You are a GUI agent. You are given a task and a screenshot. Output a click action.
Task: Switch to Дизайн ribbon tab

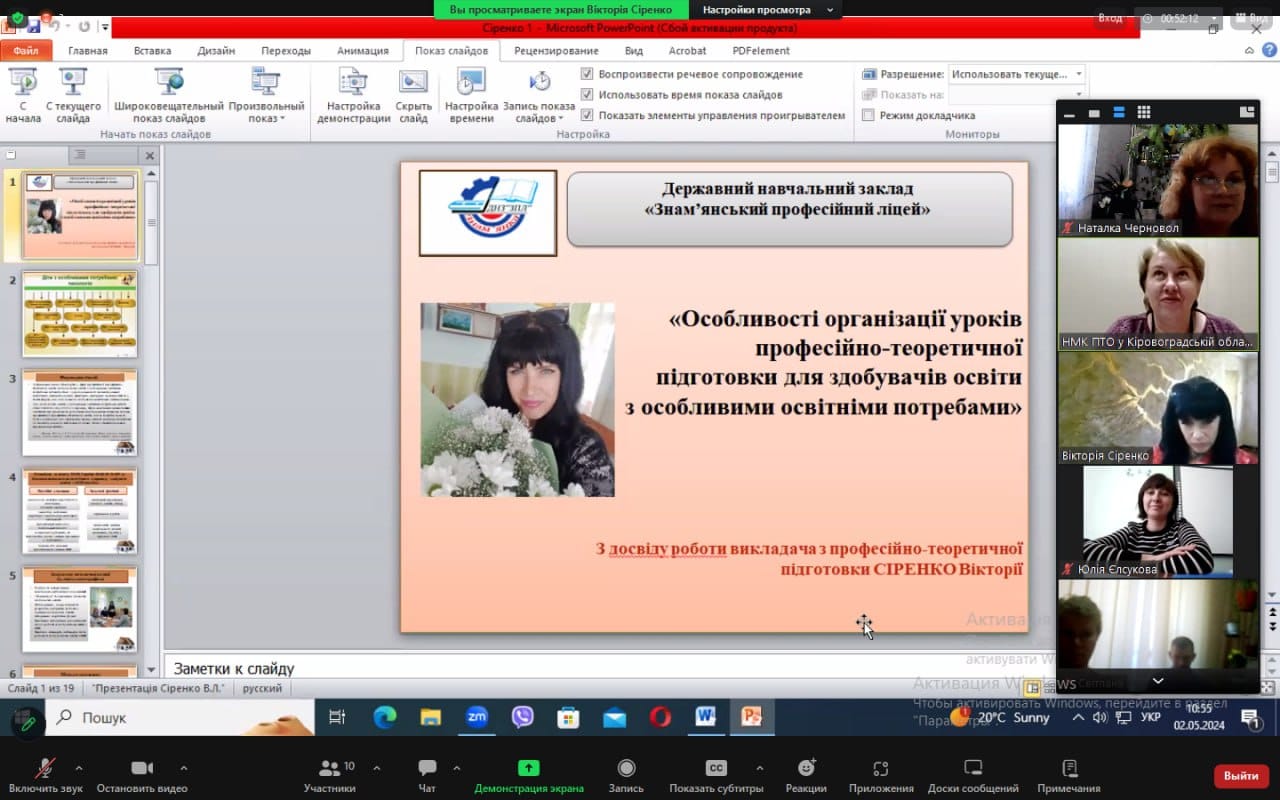(x=216, y=51)
